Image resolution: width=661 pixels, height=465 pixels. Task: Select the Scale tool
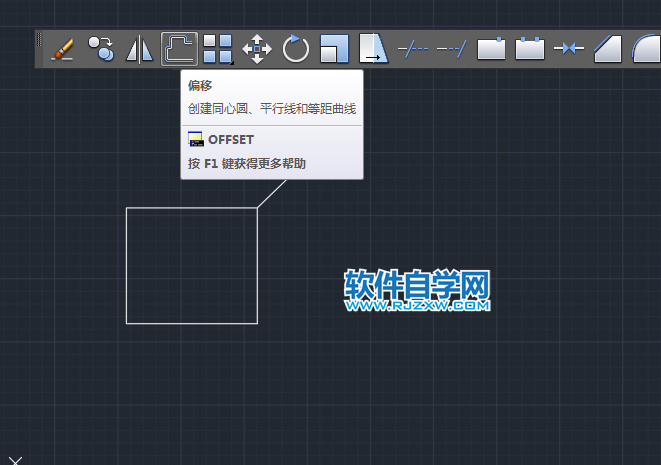tap(335, 48)
